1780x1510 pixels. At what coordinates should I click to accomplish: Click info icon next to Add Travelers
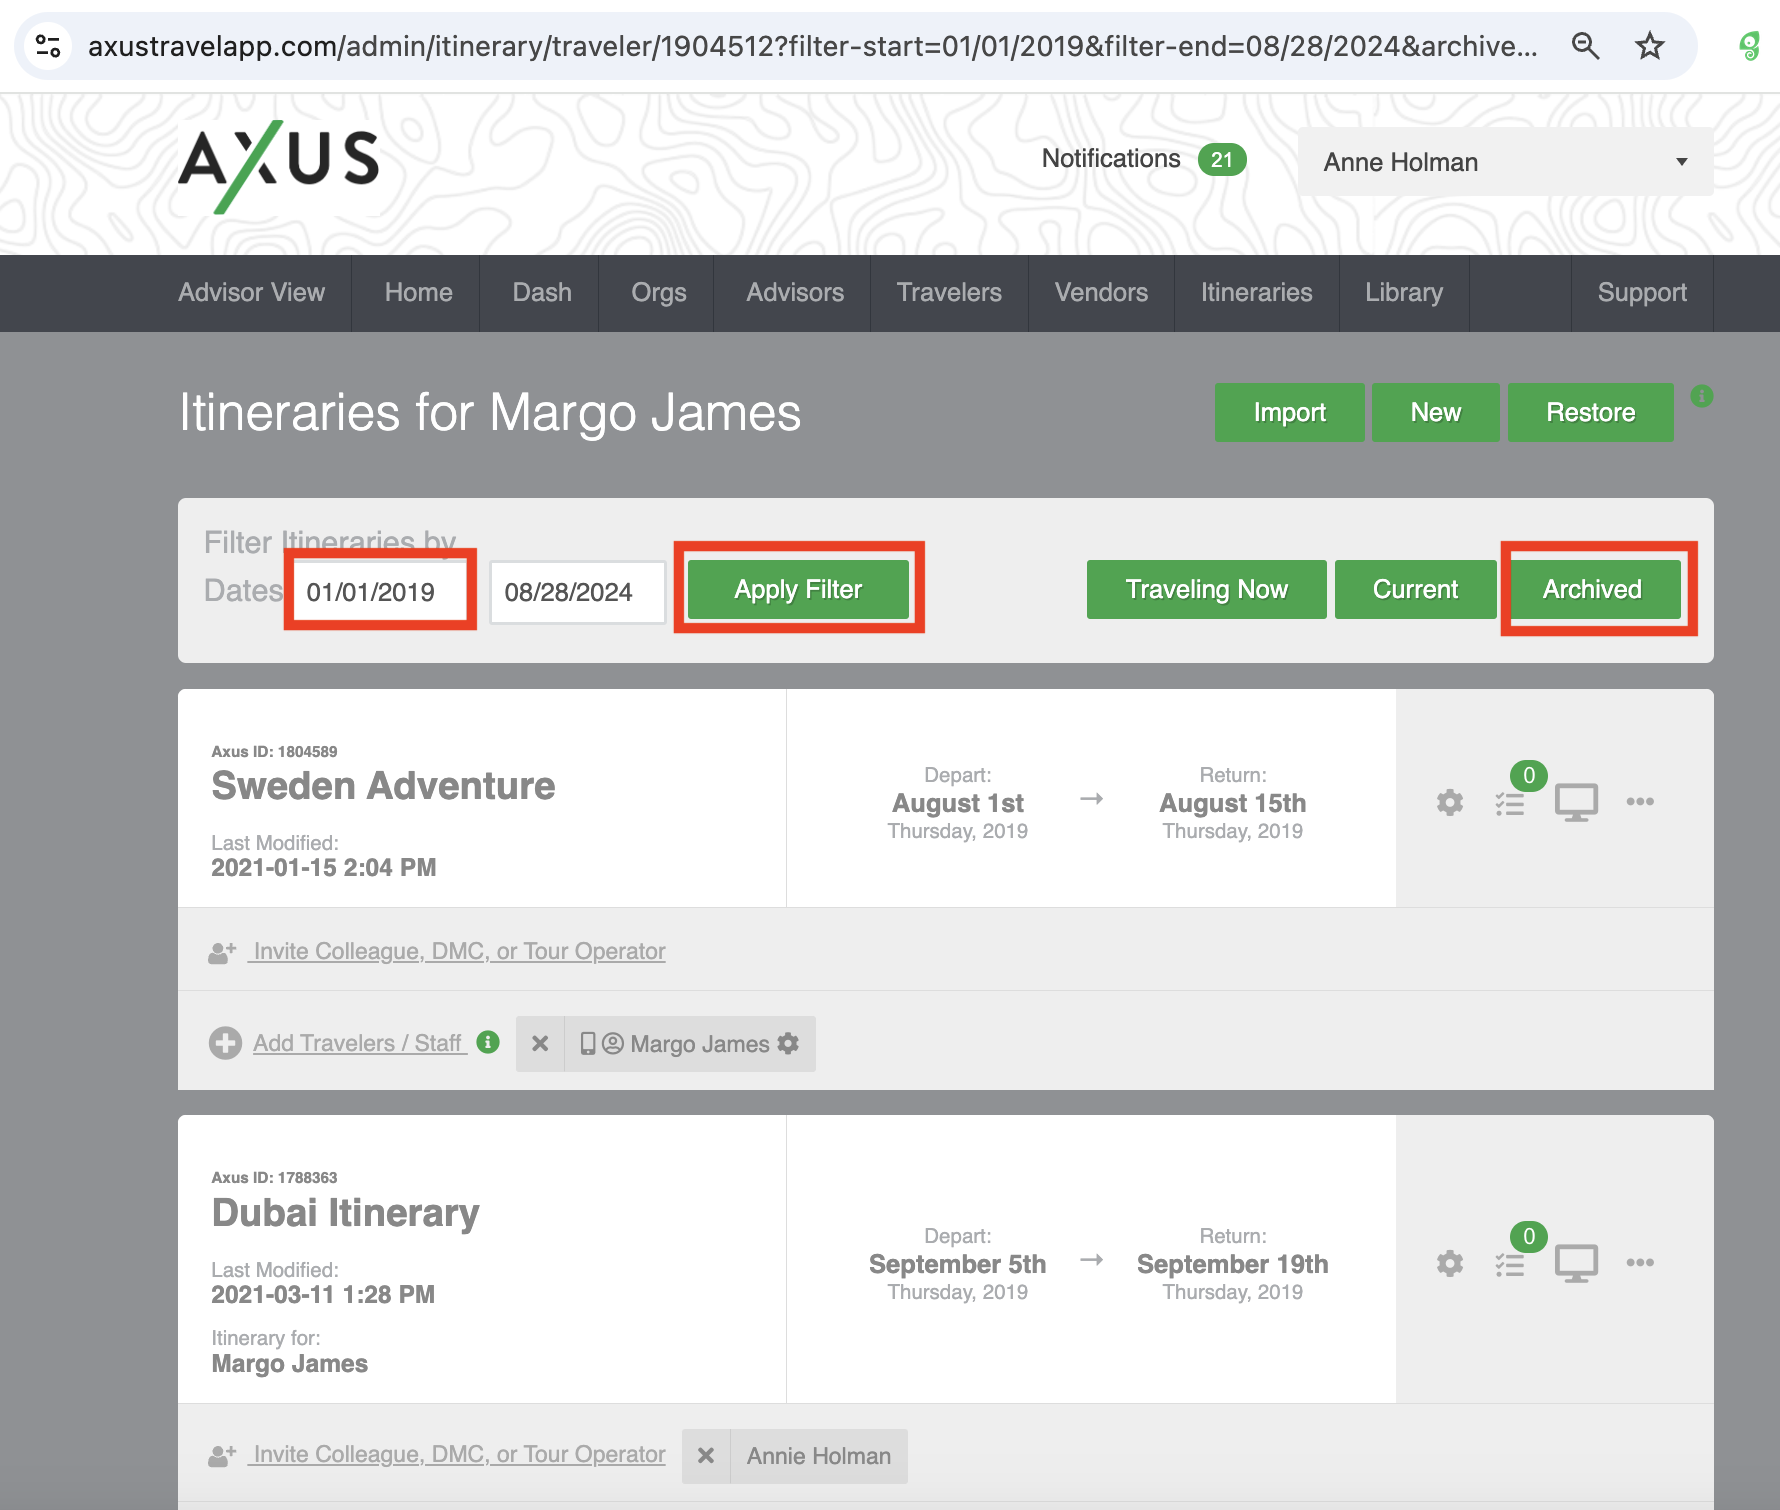point(488,1042)
